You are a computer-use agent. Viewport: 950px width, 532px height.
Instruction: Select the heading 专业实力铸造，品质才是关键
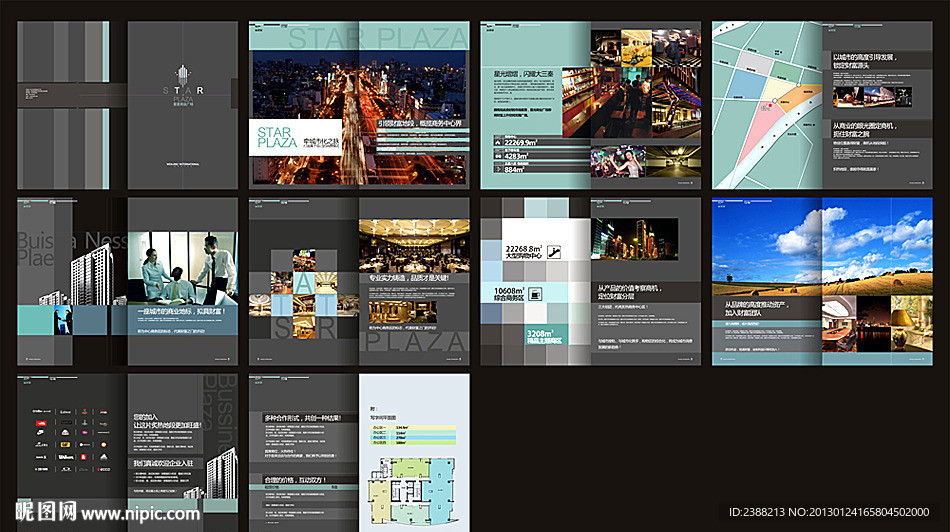tap(409, 278)
